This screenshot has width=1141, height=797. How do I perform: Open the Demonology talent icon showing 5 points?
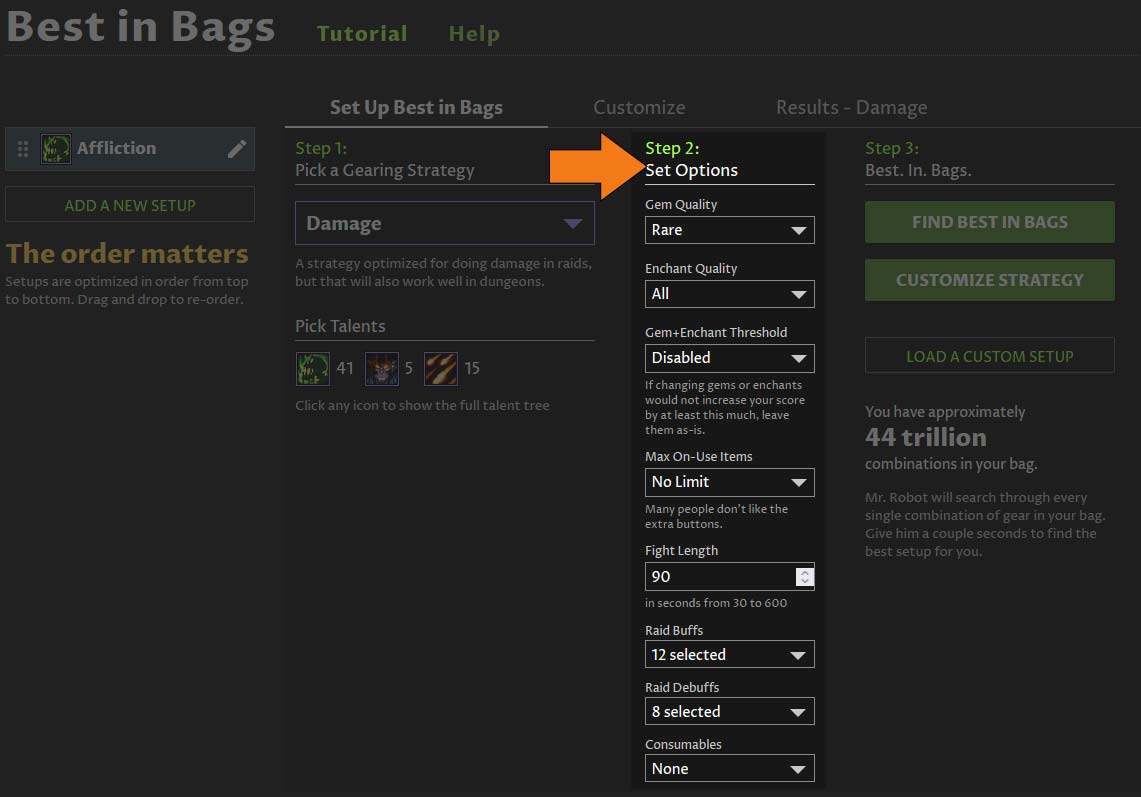coord(381,368)
